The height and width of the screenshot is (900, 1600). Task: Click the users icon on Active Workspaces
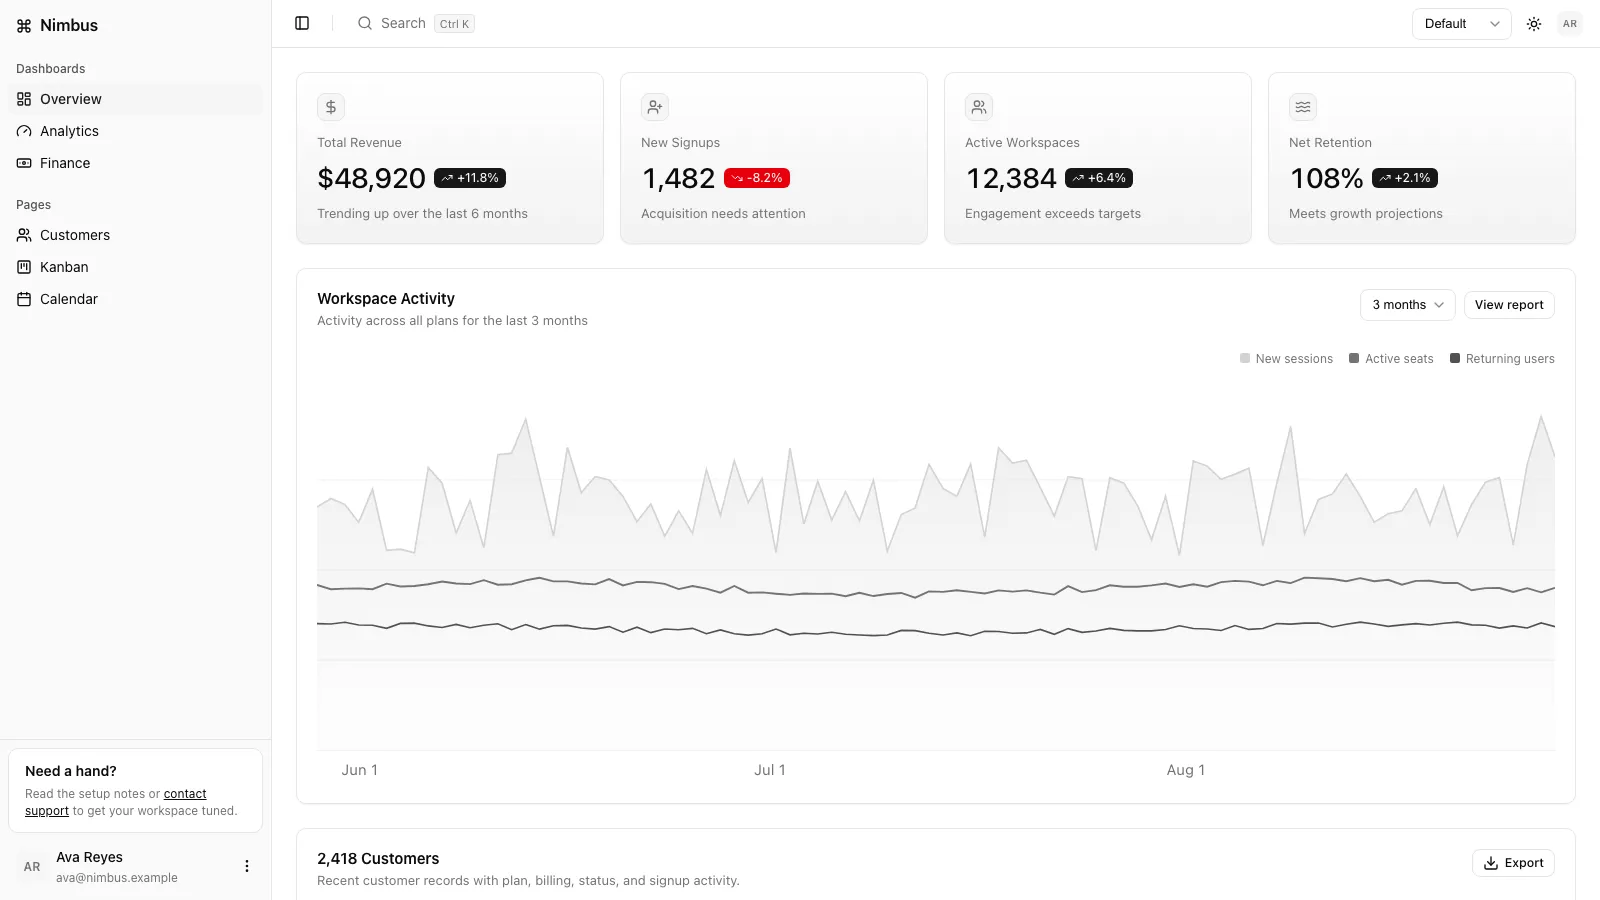pos(979,107)
